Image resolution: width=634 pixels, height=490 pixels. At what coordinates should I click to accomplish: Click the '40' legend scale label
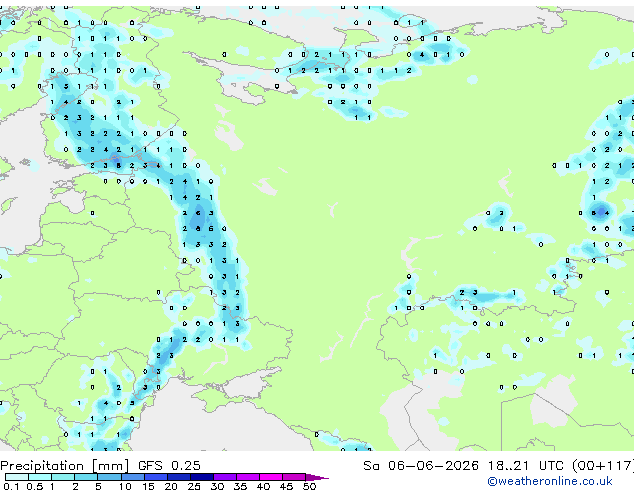coord(263,486)
